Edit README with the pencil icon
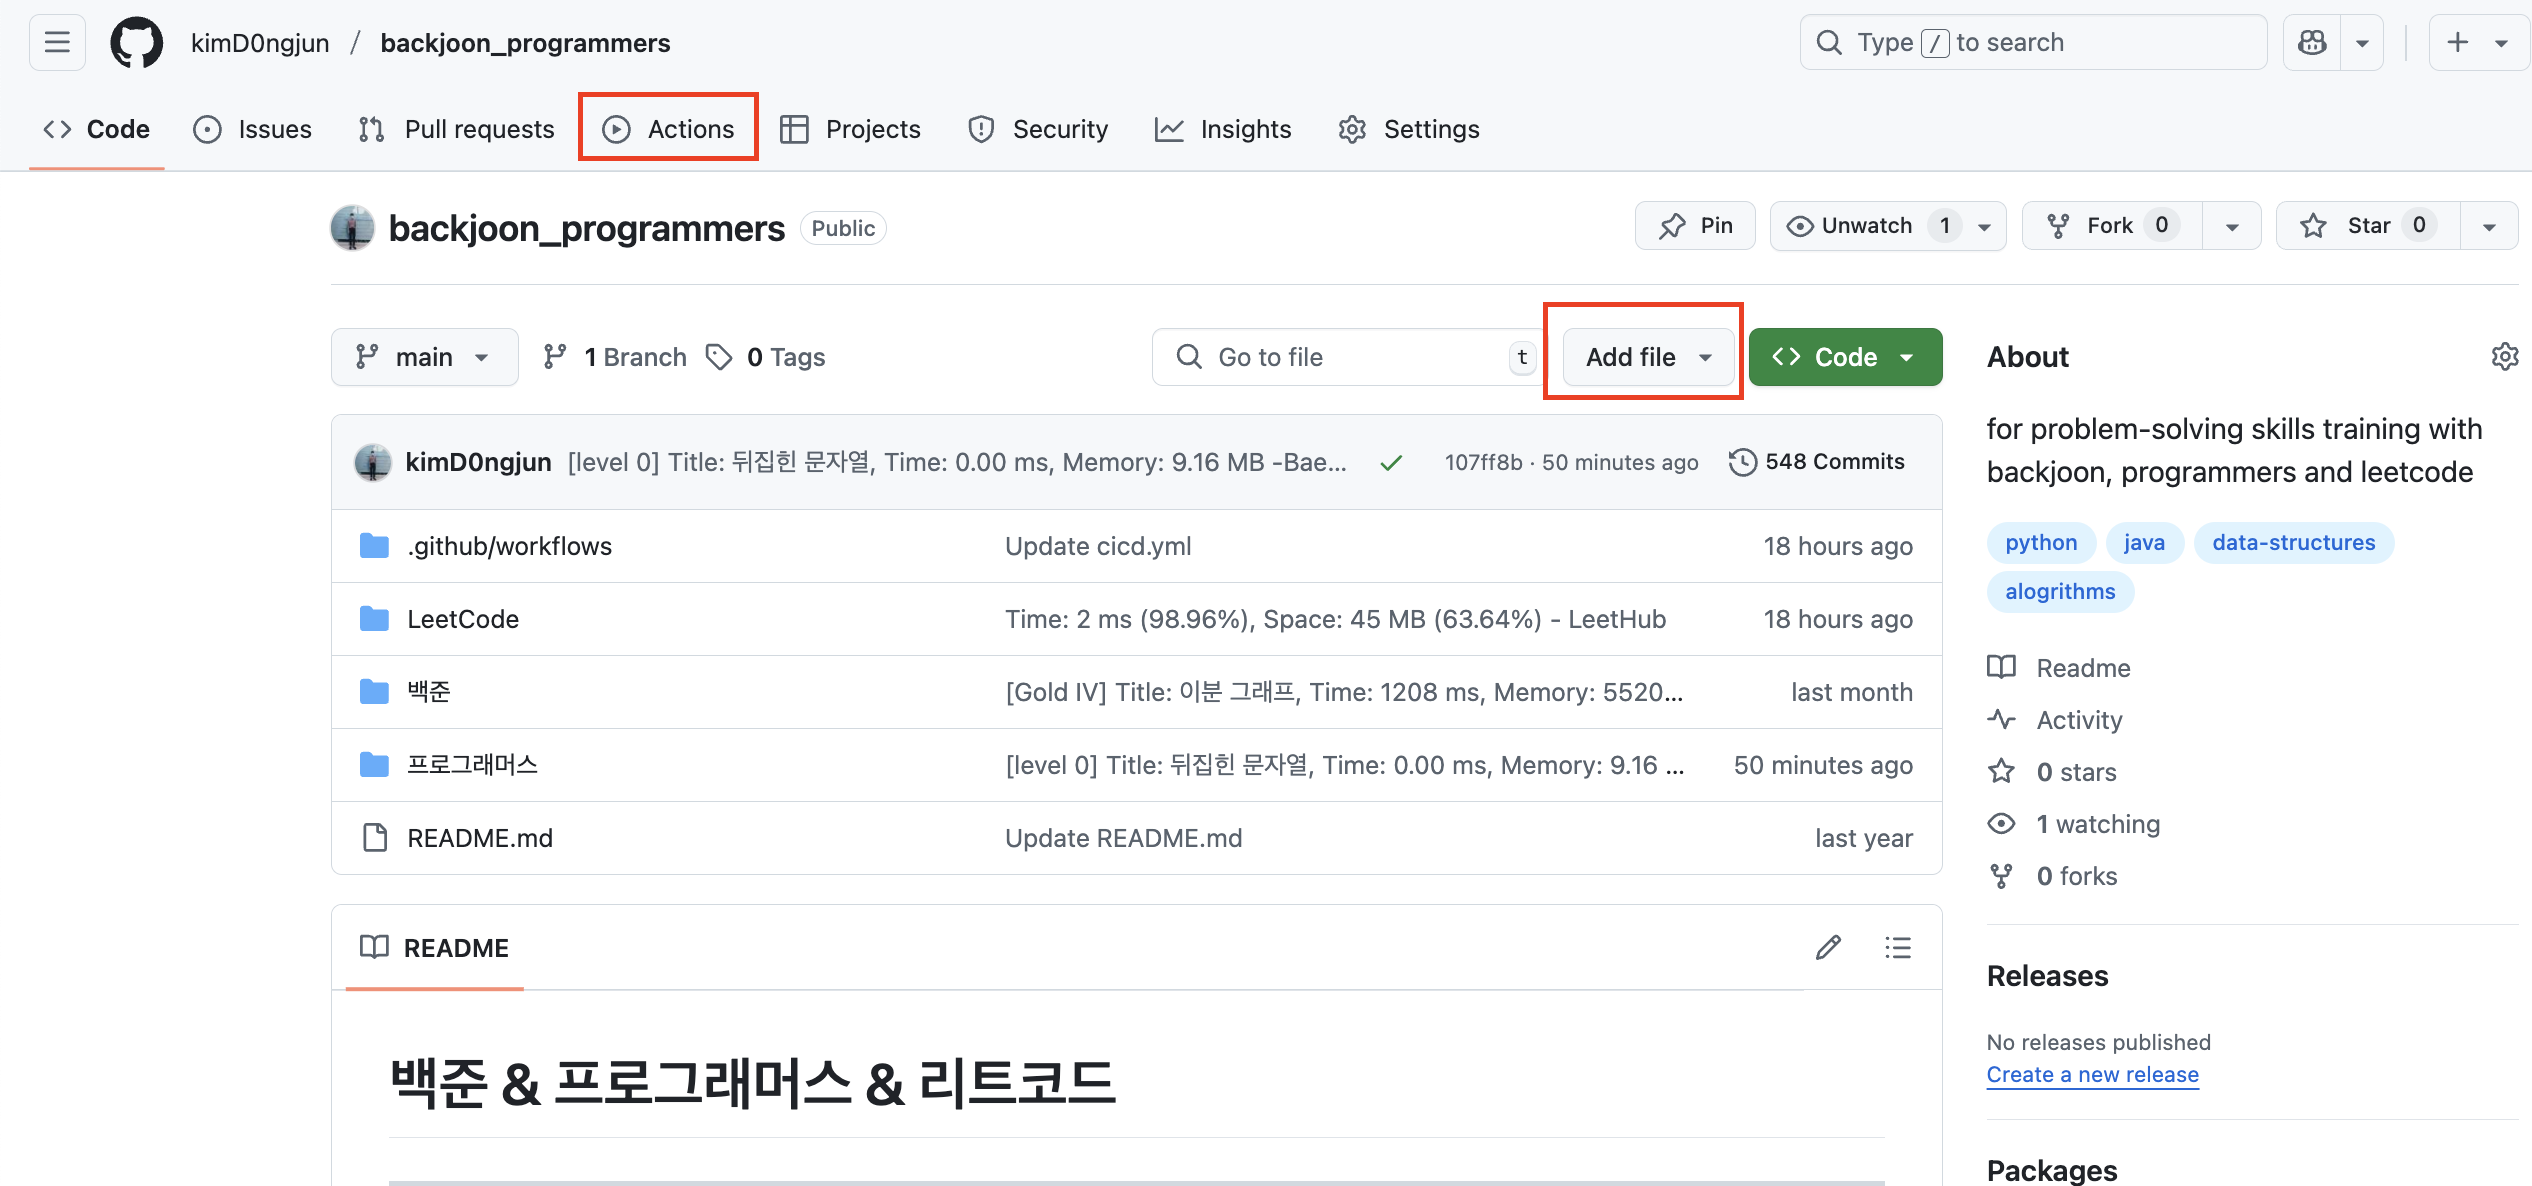 tap(1828, 947)
